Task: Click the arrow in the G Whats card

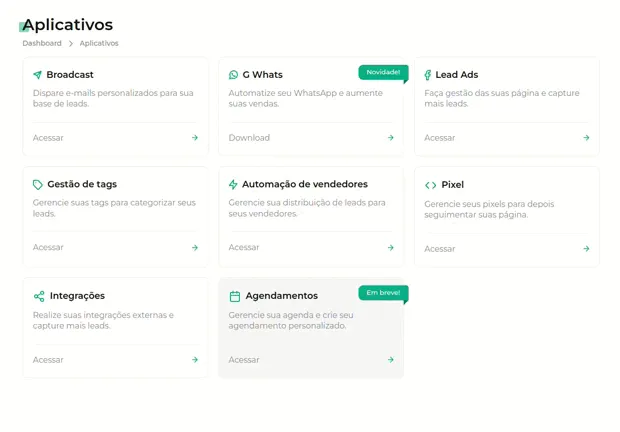Action: (x=391, y=138)
